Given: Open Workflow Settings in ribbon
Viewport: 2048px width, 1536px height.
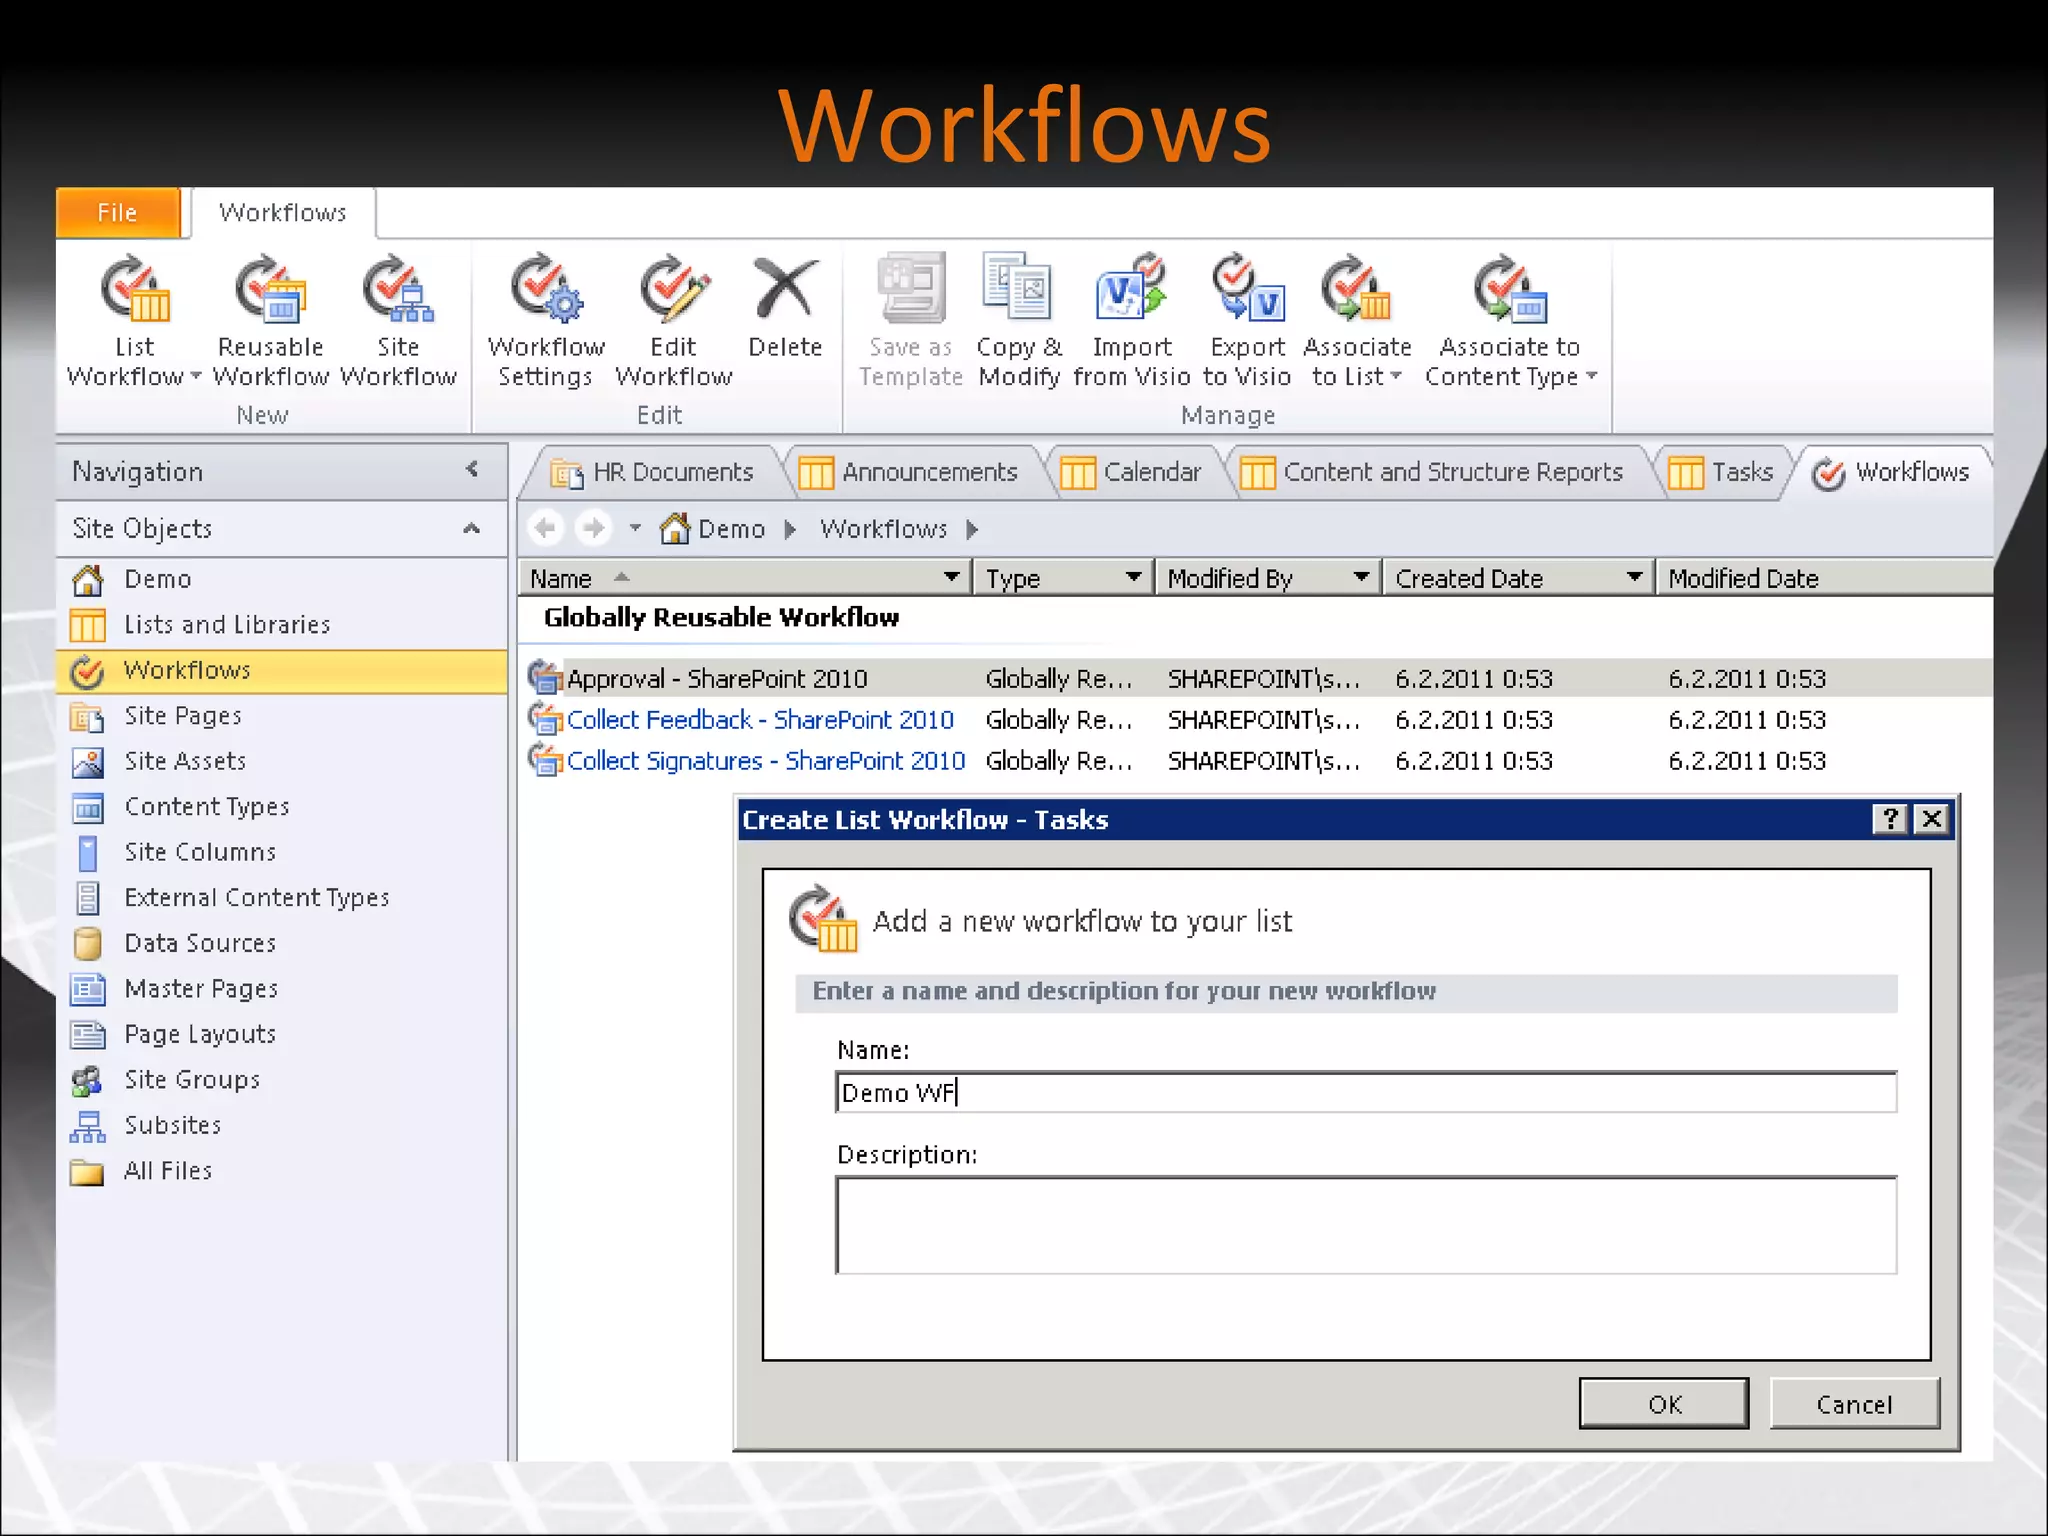Looking at the screenshot, I should [546, 320].
